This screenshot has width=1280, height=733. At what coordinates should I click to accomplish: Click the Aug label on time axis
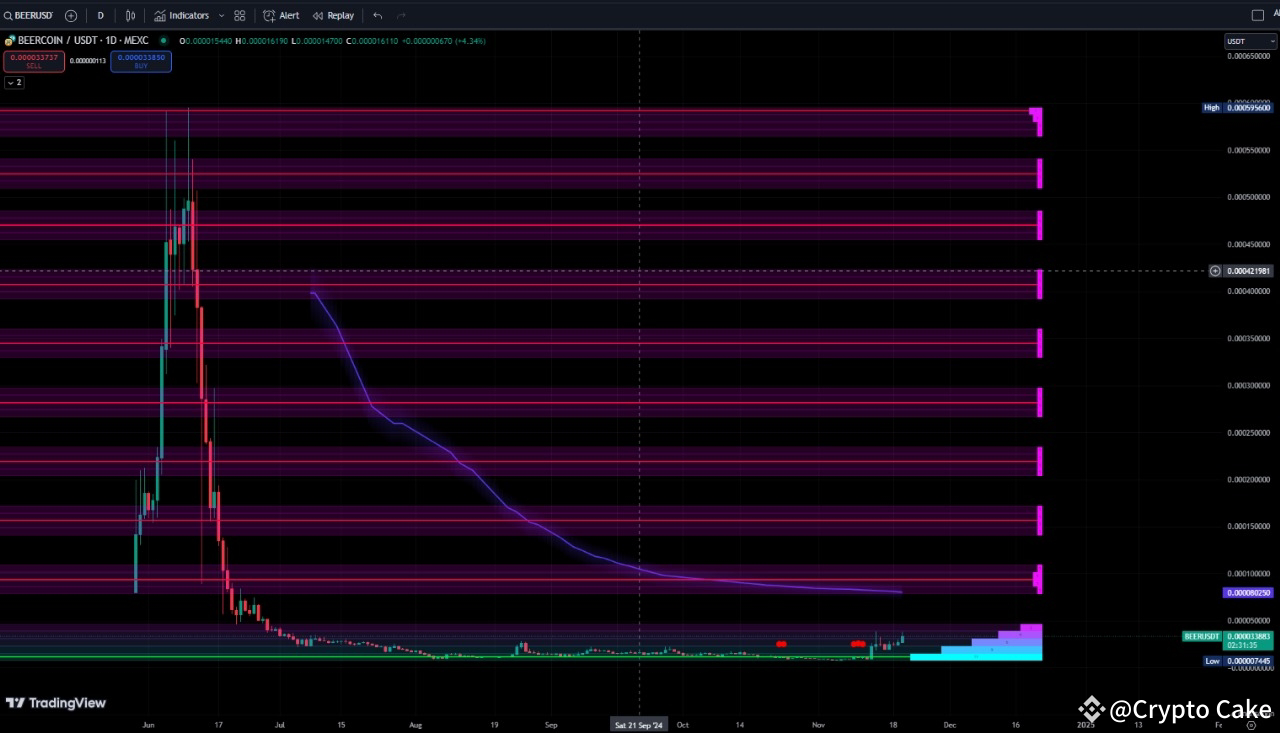click(x=416, y=723)
